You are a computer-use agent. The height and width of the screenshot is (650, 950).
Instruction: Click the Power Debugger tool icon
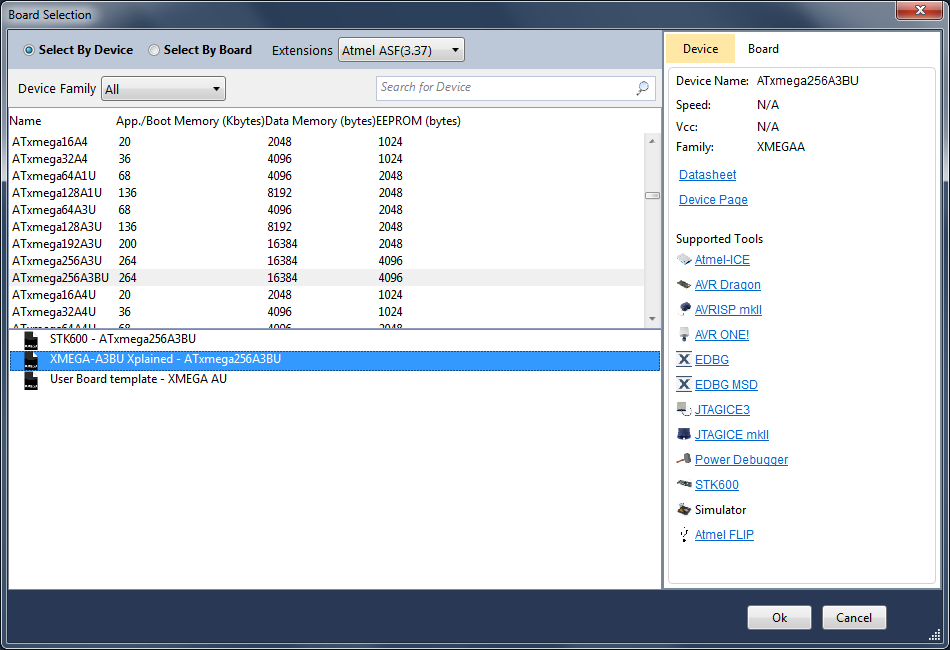[x=684, y=459]
